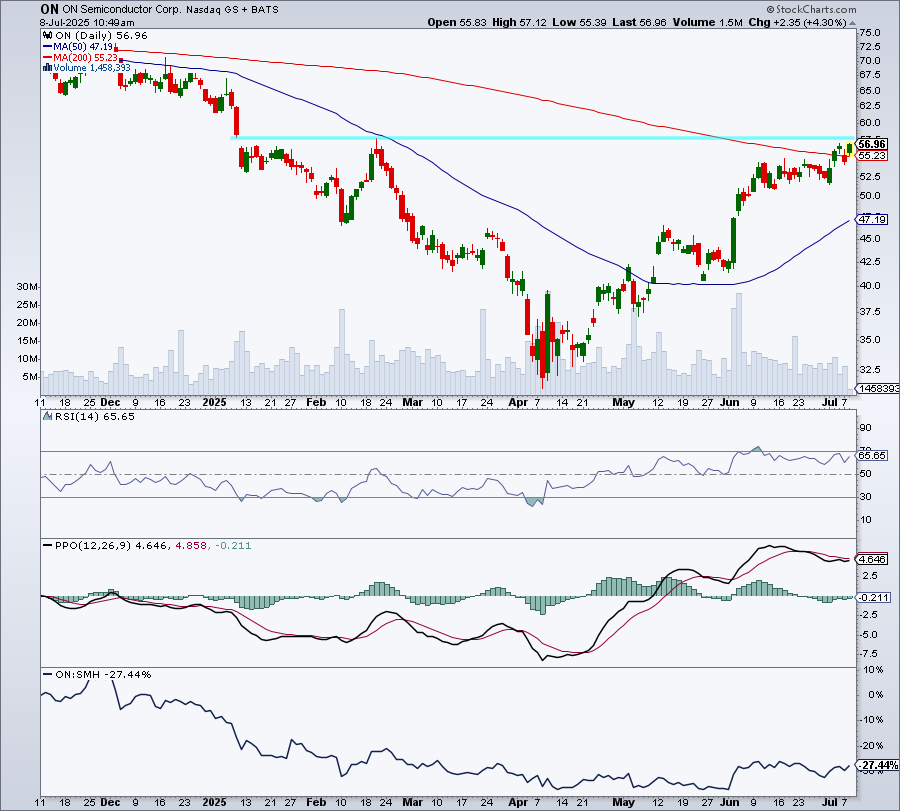Click the blue MA(50) line marker in the legend
Screen dimensions: 900x811
pyautogui.click(x=48, y=46)
